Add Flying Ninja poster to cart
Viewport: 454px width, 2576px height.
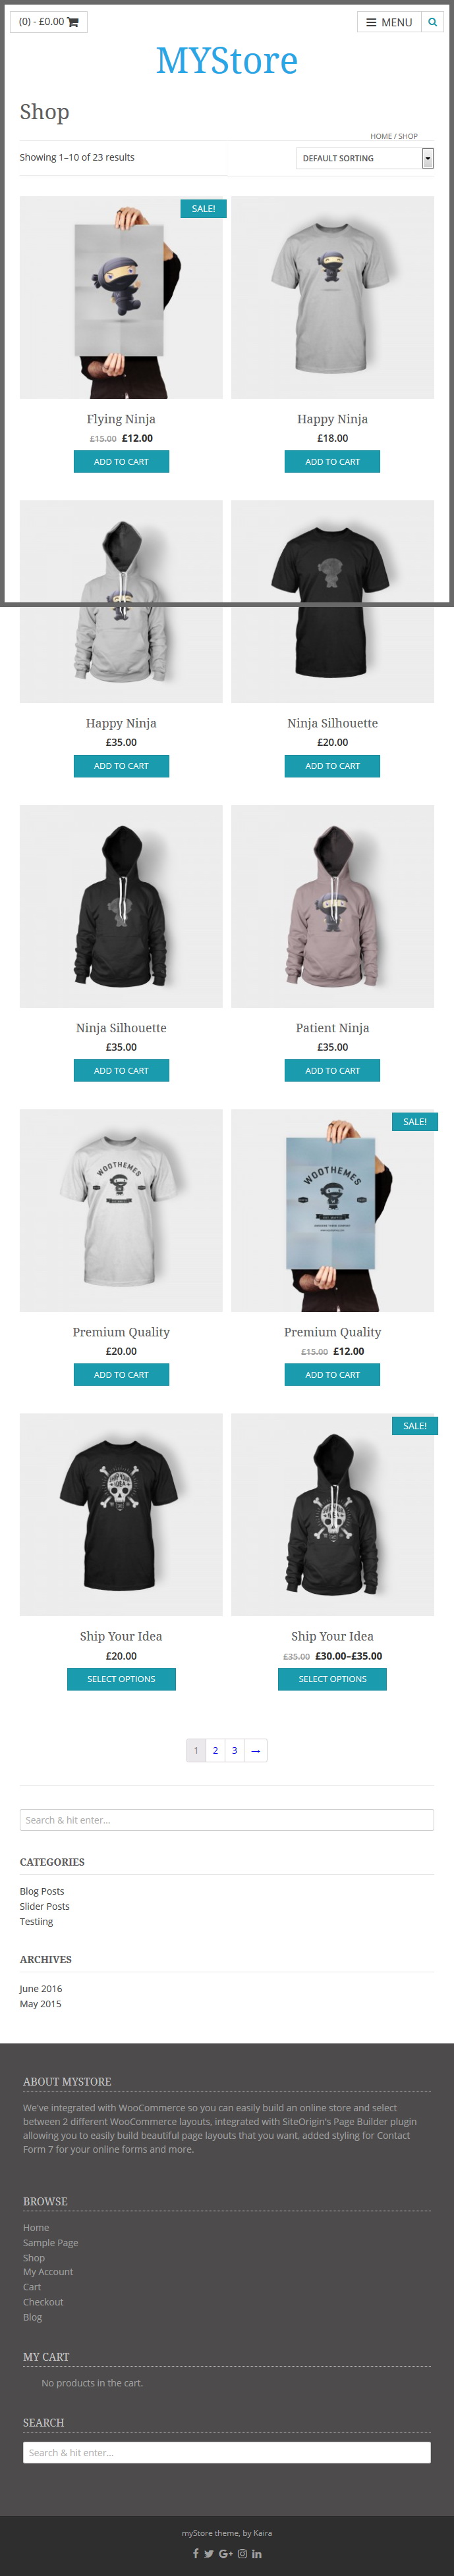[121, 461]
